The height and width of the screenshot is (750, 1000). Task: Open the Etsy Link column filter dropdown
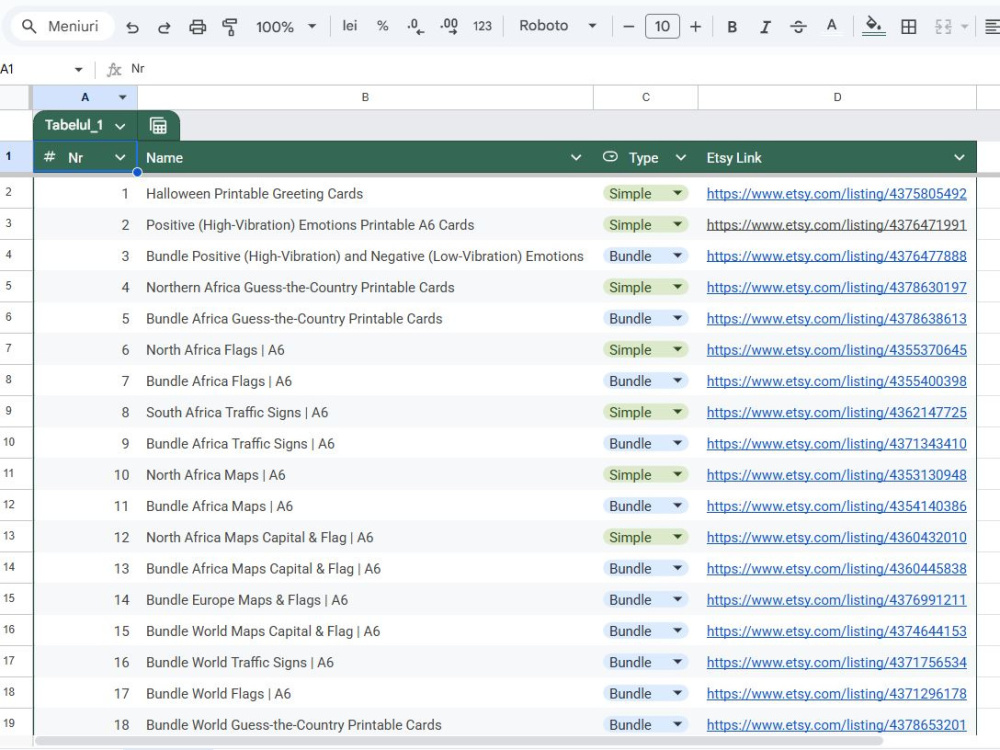pos(959,158)
